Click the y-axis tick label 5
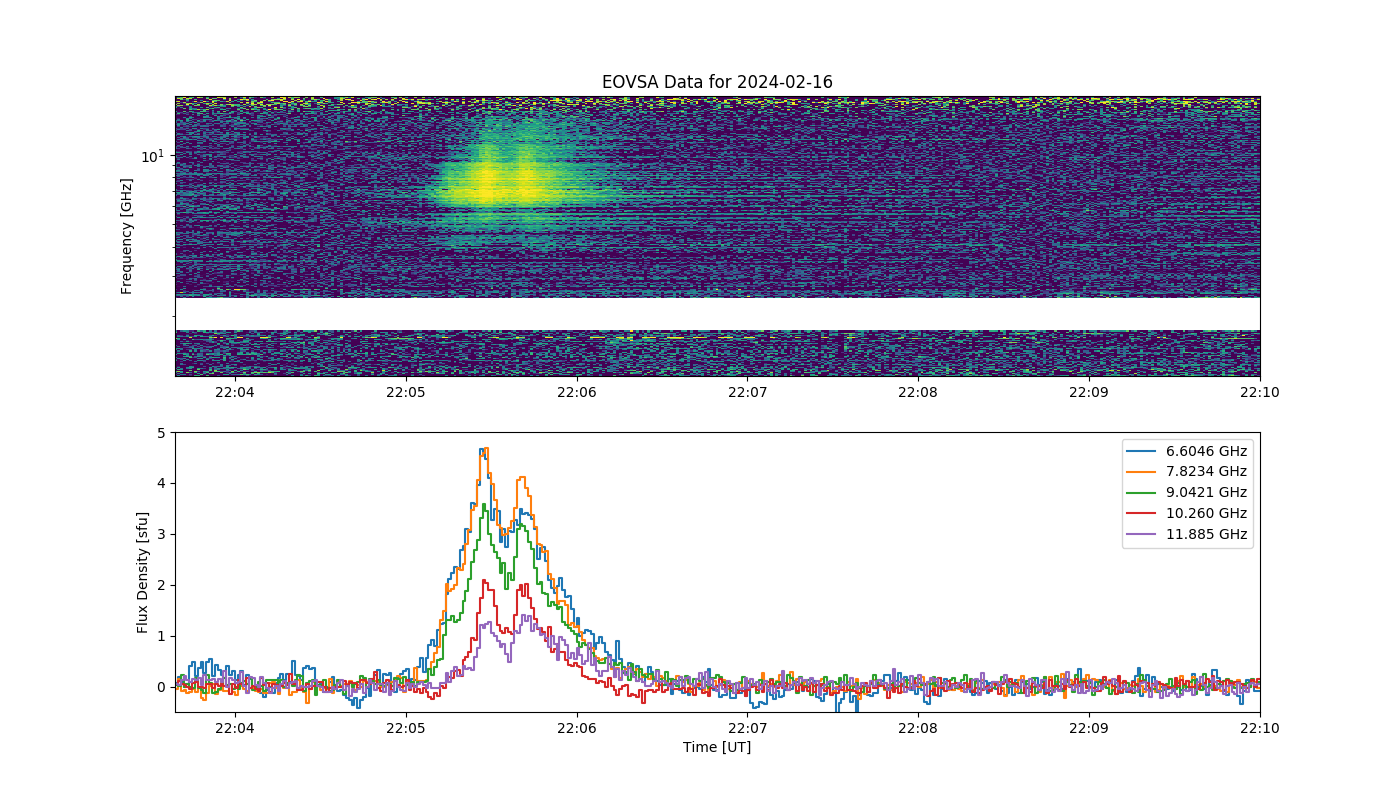The image size is (1400, 800). point(161,433)
